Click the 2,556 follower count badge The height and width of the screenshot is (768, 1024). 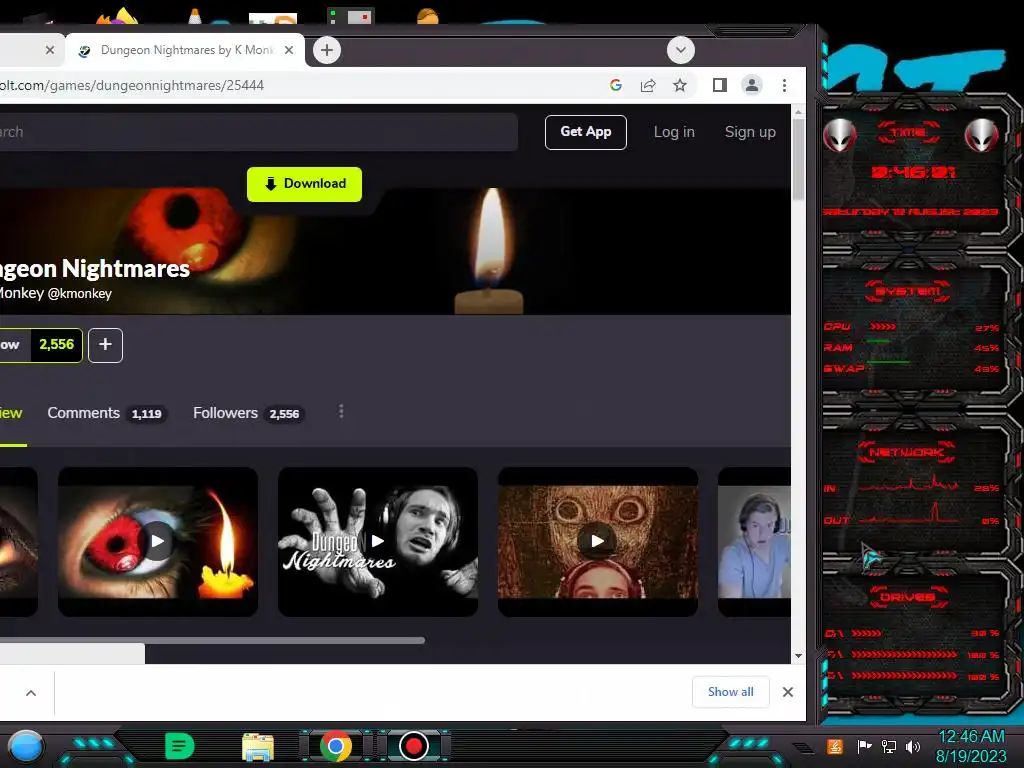(57, 345)
